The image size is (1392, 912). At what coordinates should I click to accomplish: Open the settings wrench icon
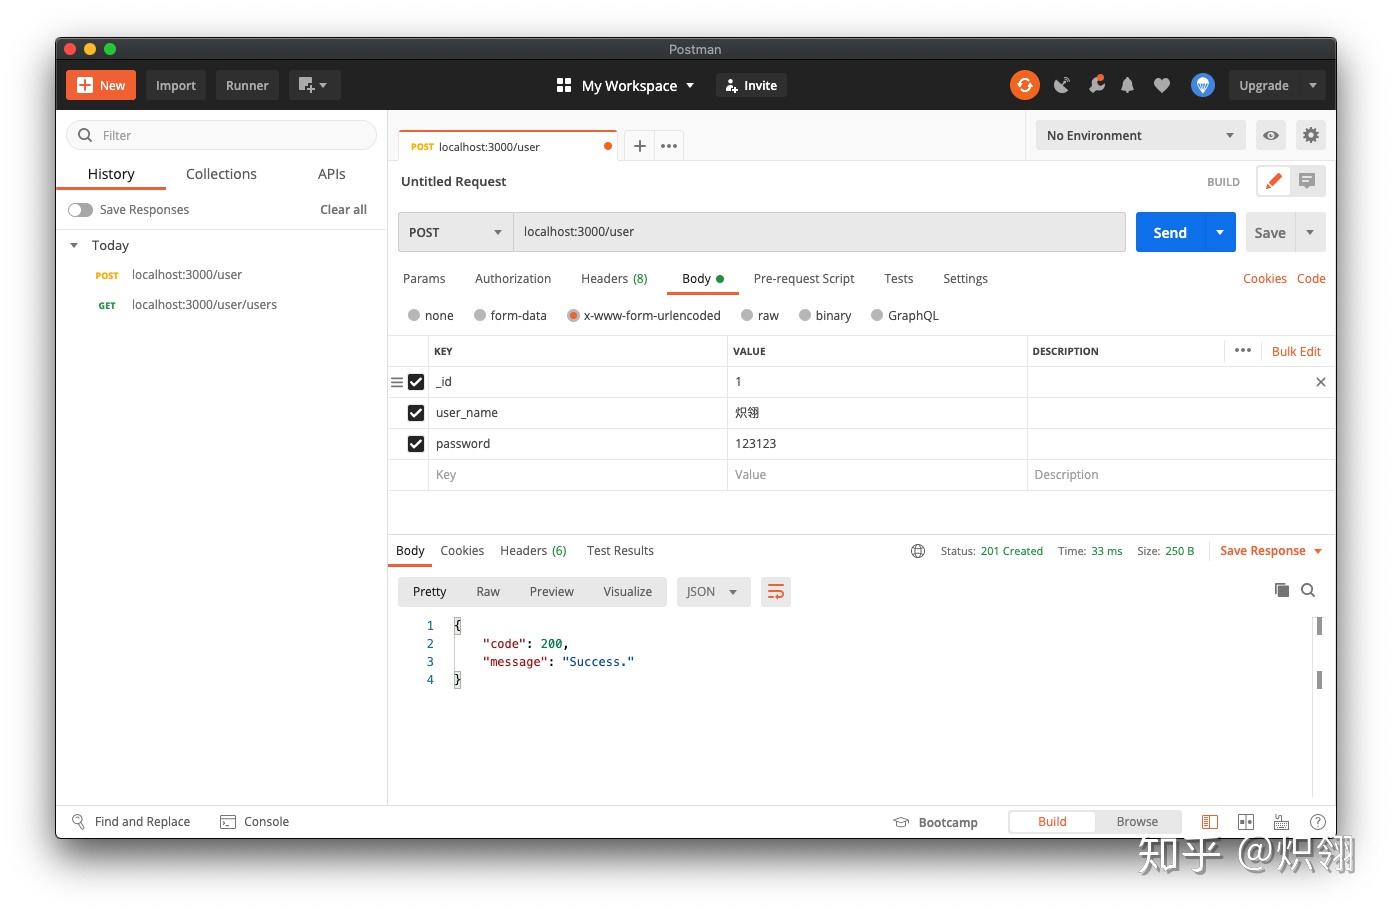pyautogui.click(x=1311, y=135)
